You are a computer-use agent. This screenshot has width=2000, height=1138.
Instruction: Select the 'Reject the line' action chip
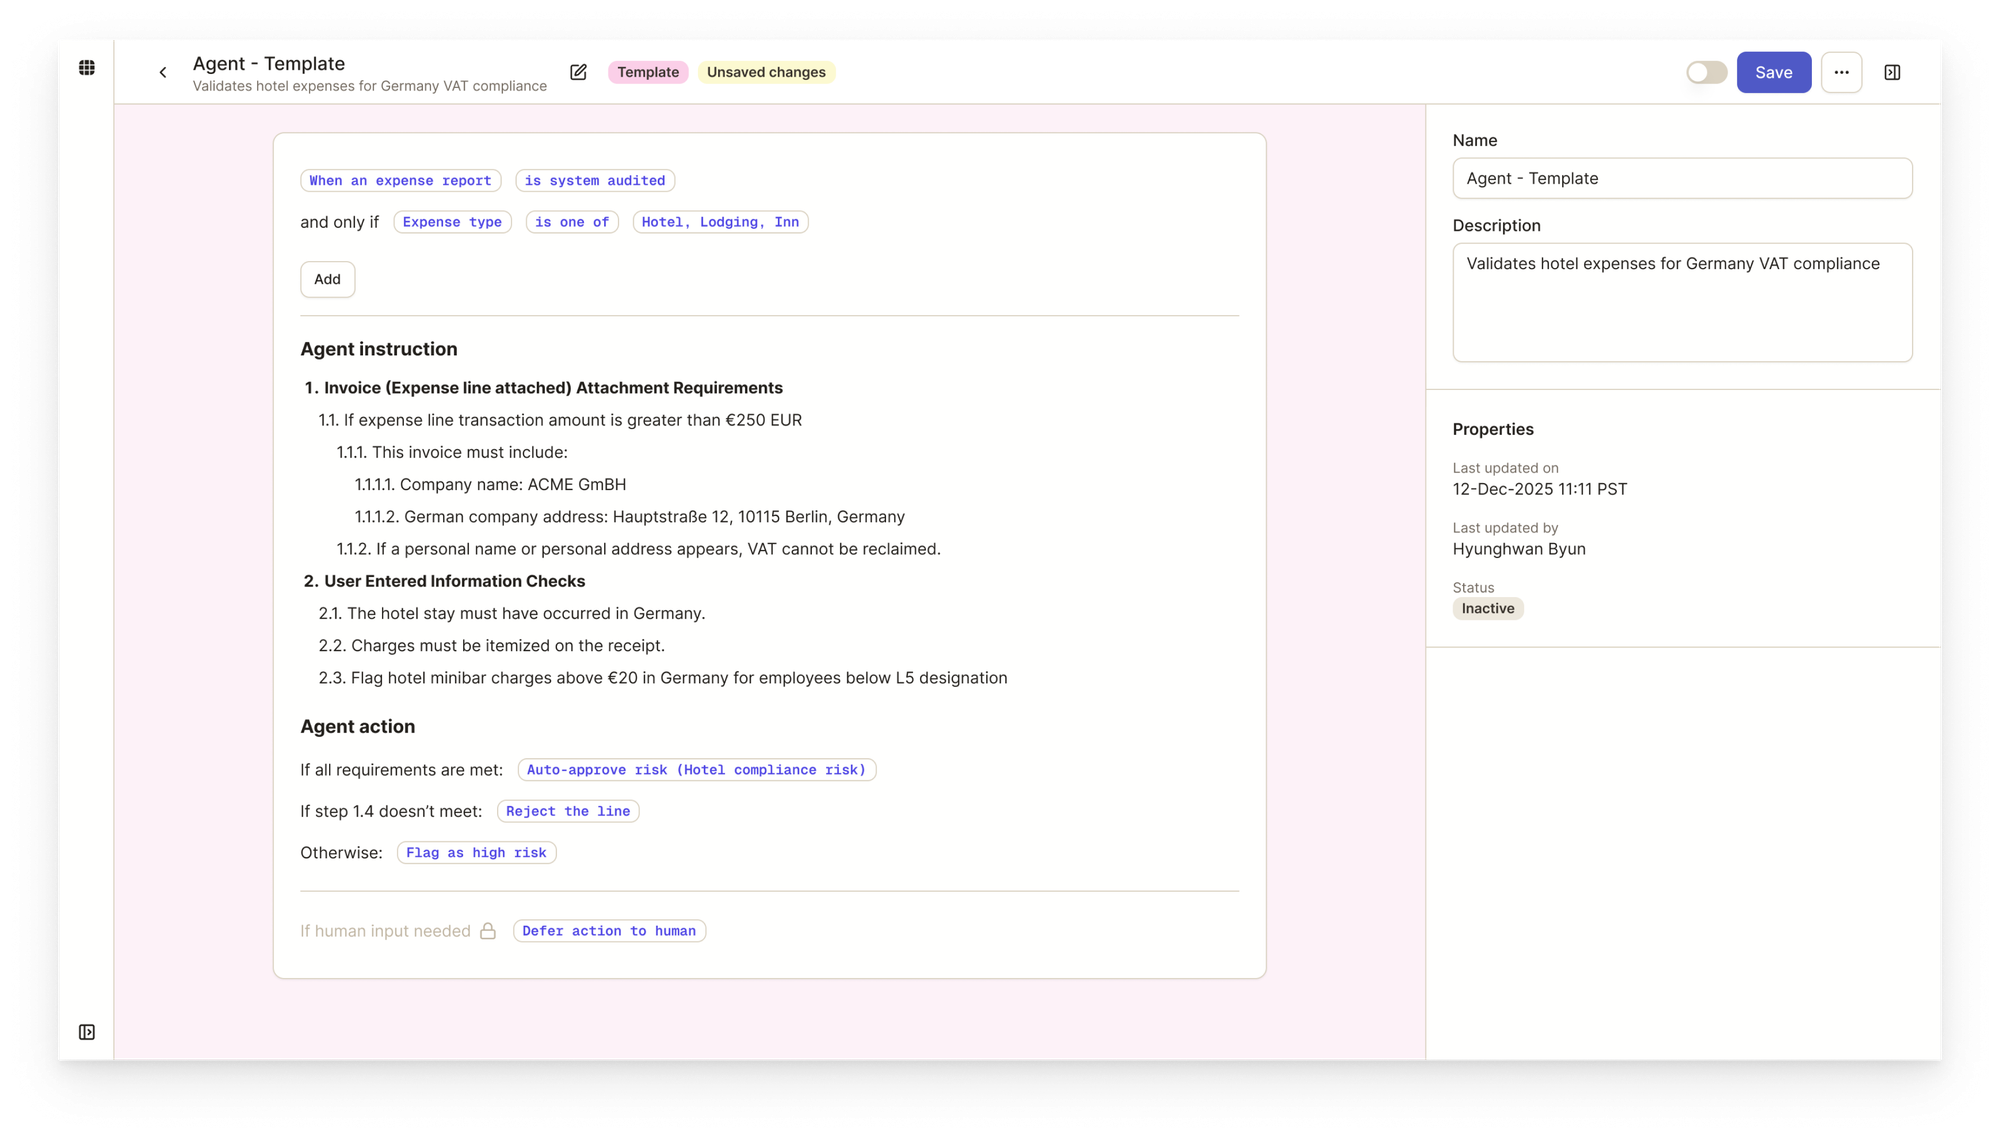[x=568, y=811]
